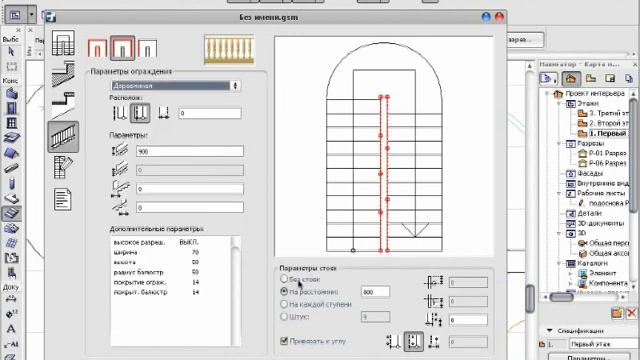Switch Navigator to Project Map view

click(x=571, y=78)
